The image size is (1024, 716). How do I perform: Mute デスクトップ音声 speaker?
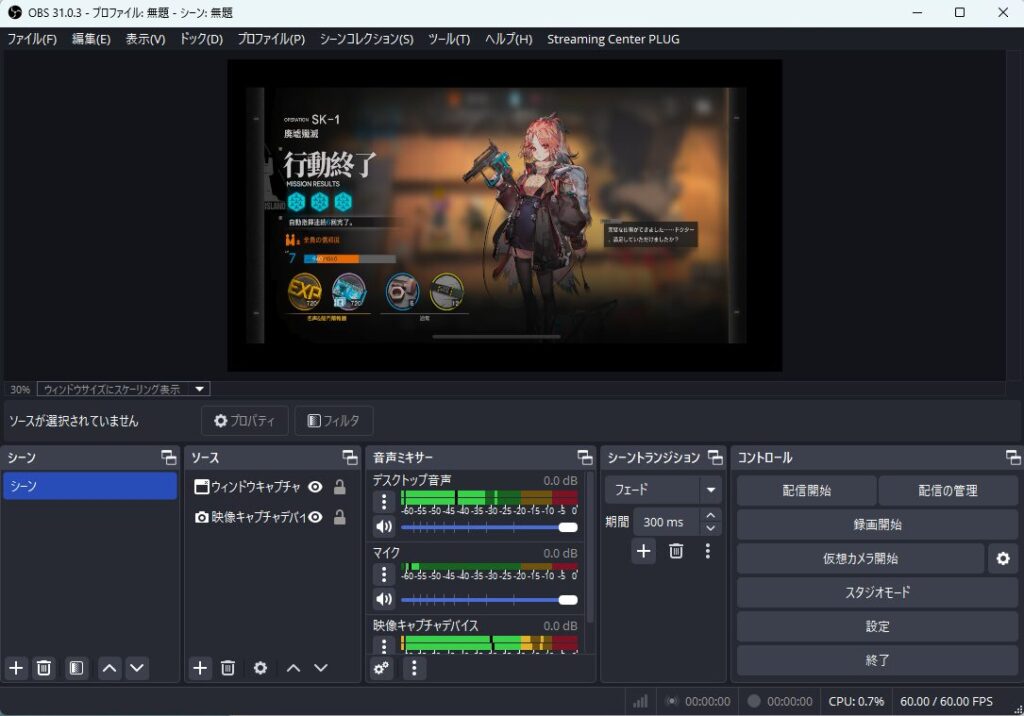point(384,527)
